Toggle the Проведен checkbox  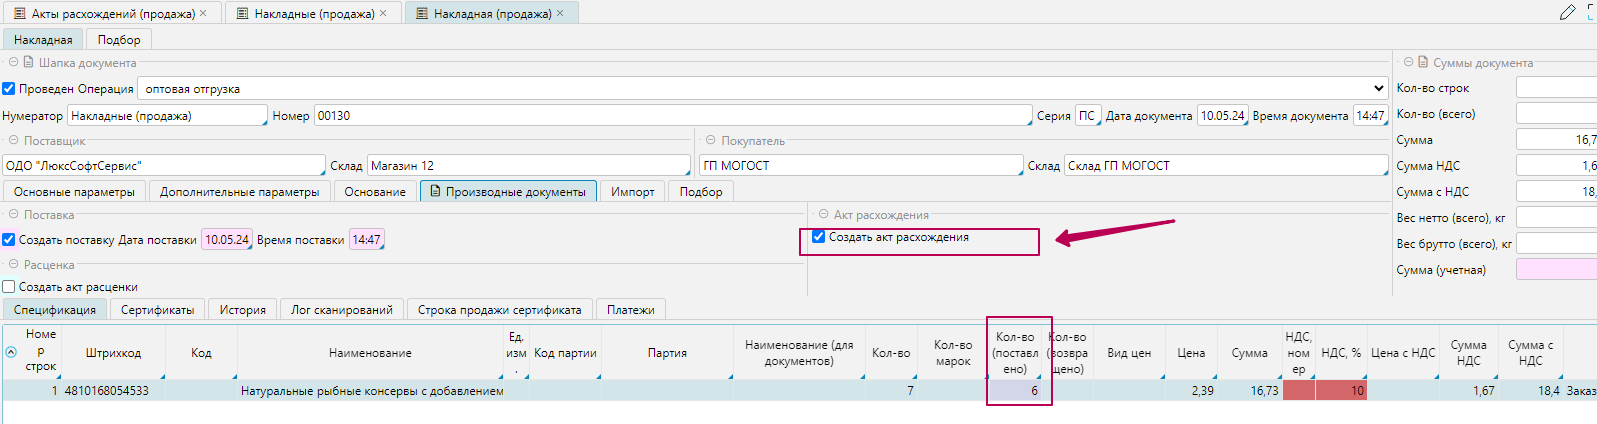(9, 89)
